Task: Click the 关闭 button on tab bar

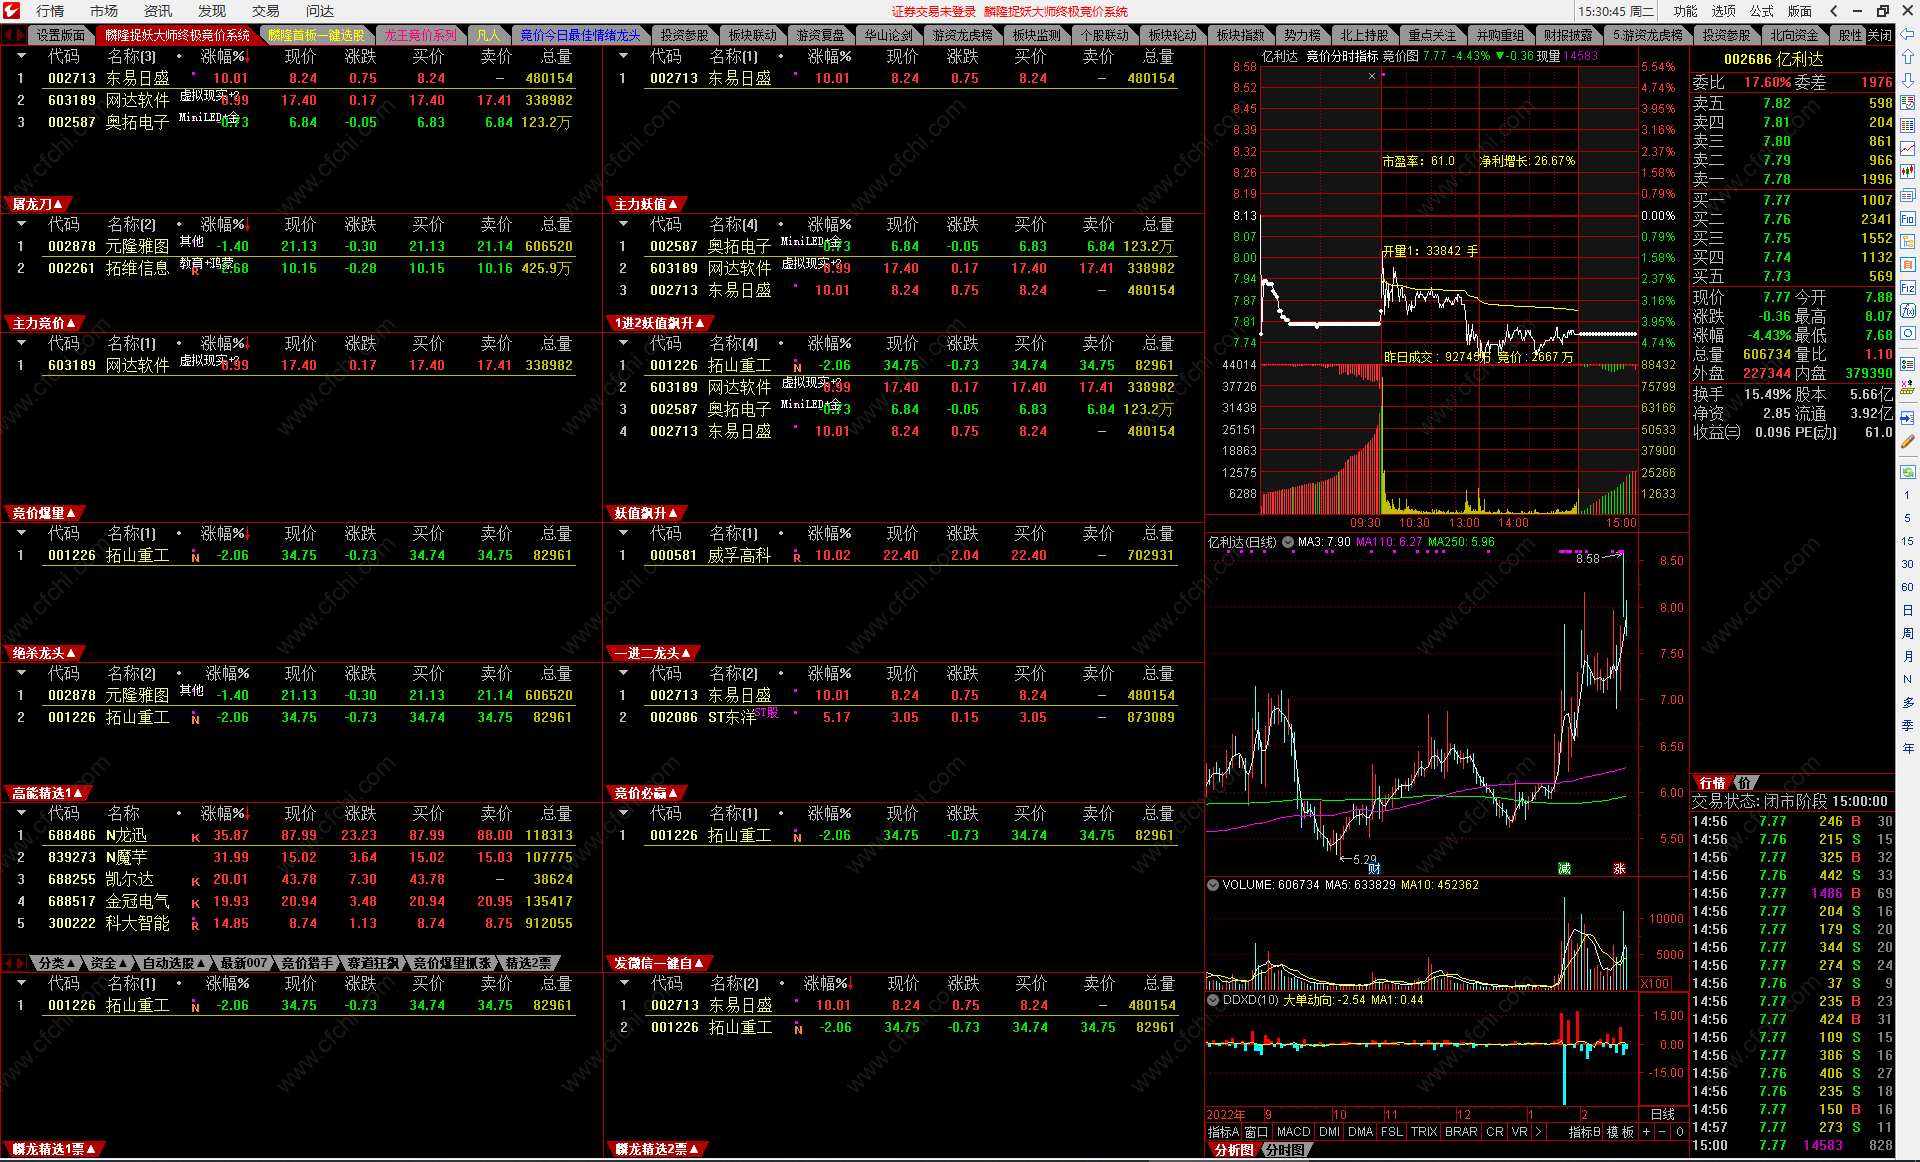Action: 1880,35
